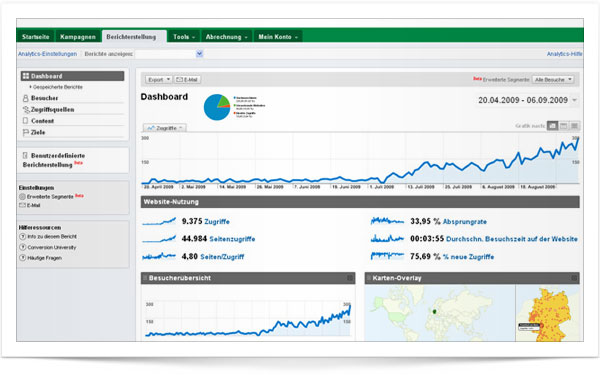600x376 pixels.
Task: Open Häufige Fragen link
Action: point(44,258)
